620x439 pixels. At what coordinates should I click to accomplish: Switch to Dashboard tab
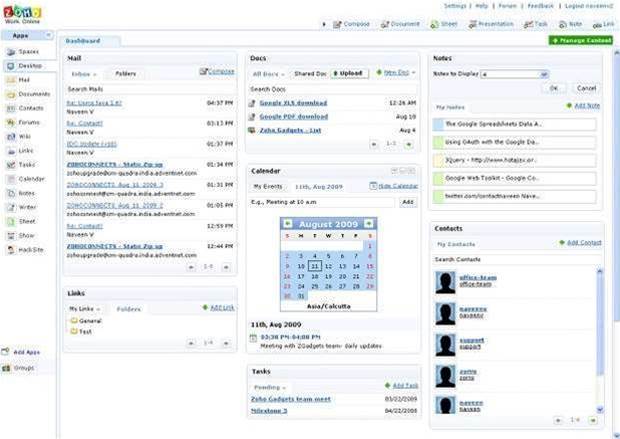coord(83,41)
